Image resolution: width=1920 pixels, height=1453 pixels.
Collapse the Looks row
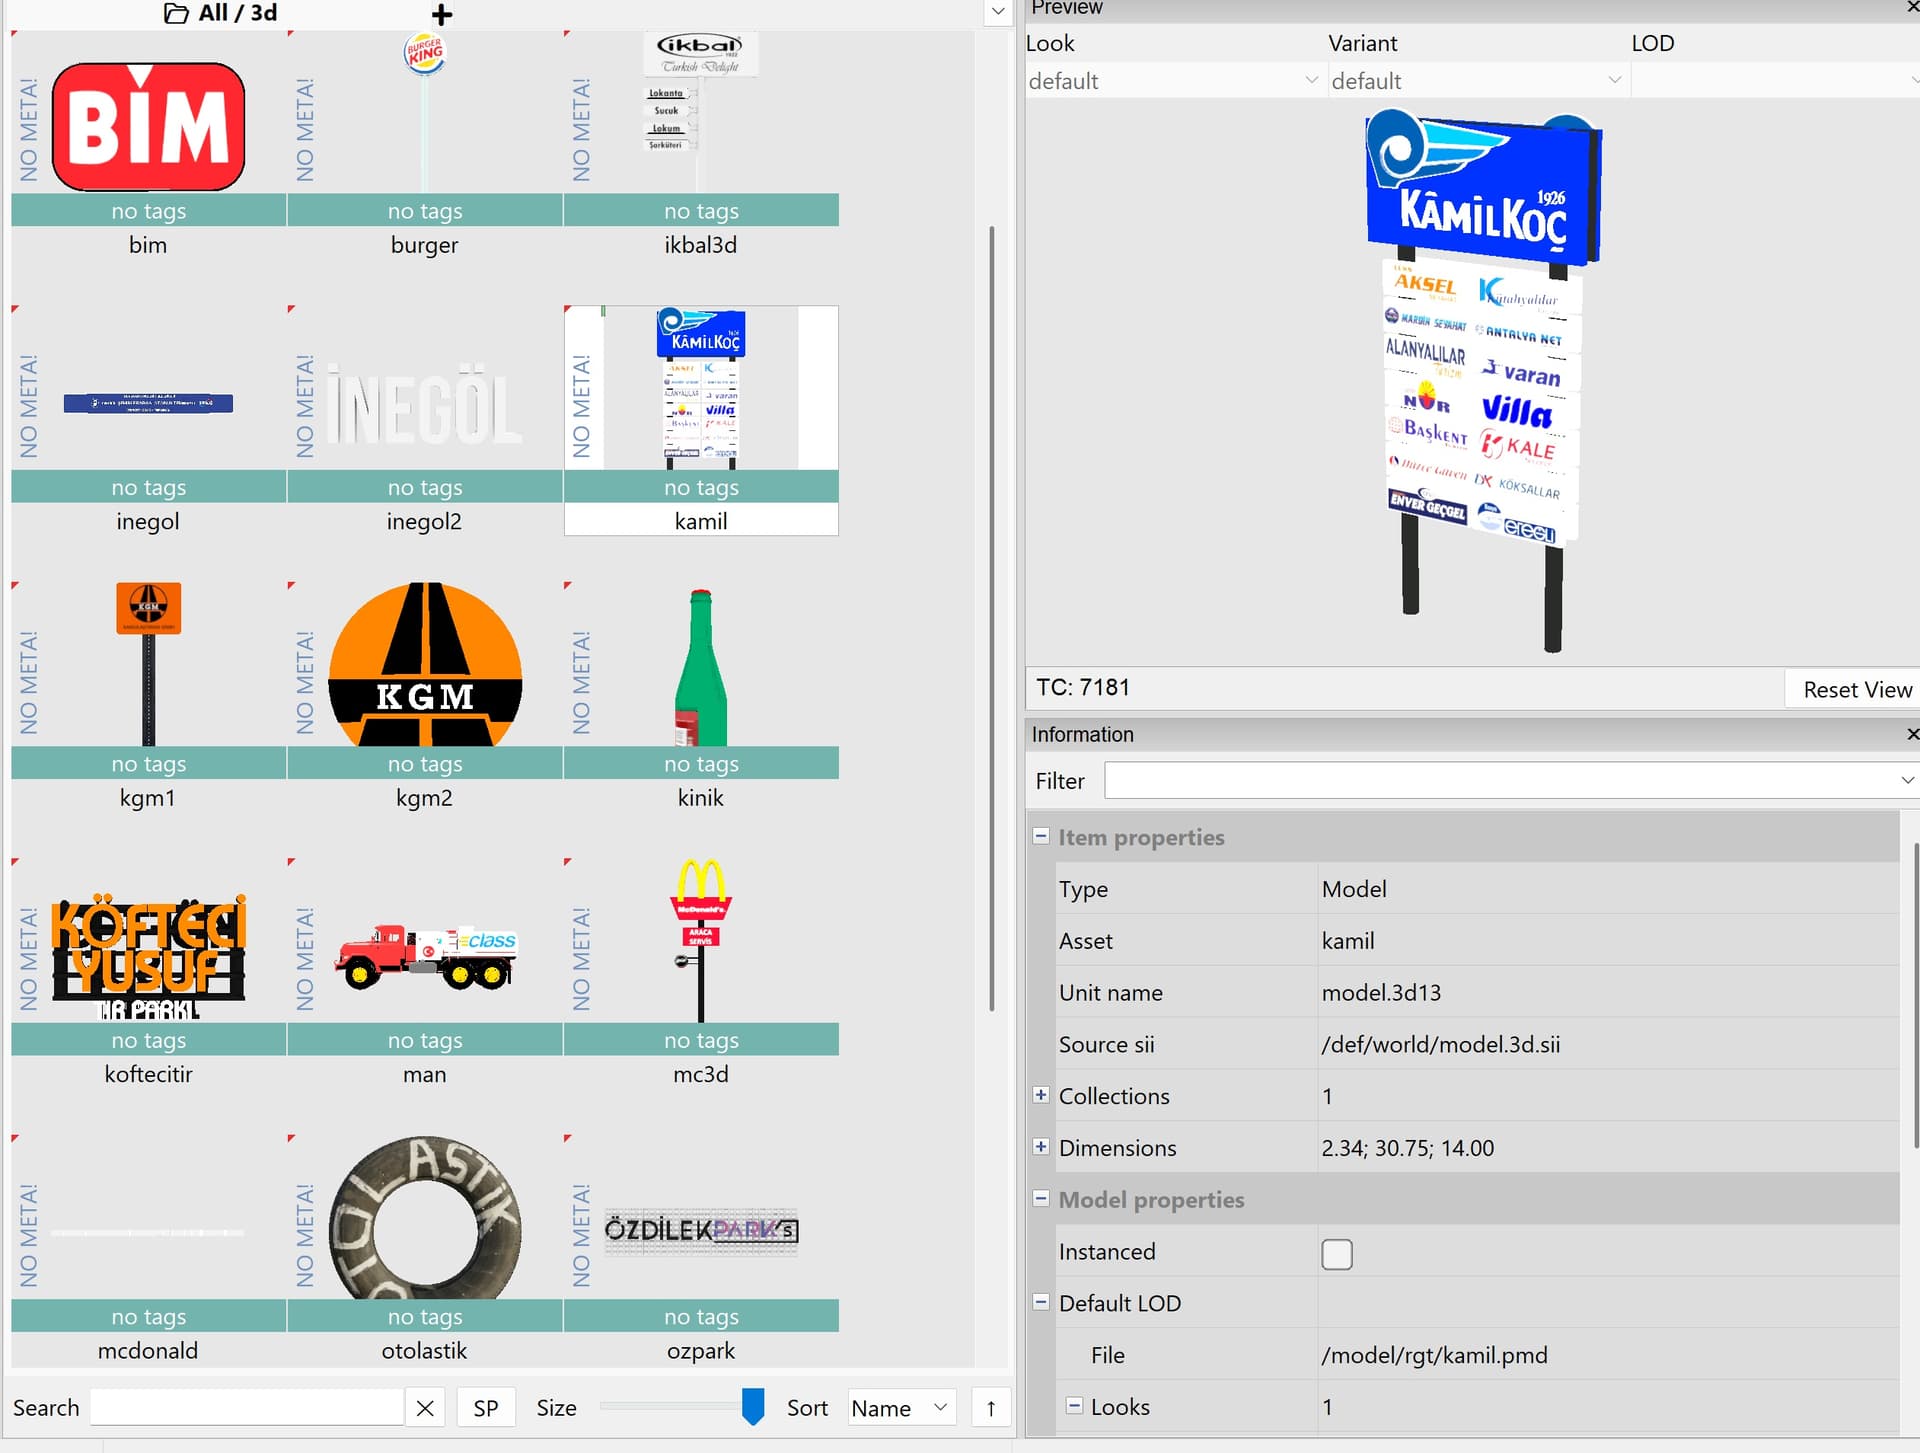(x=1074, y=1406)
